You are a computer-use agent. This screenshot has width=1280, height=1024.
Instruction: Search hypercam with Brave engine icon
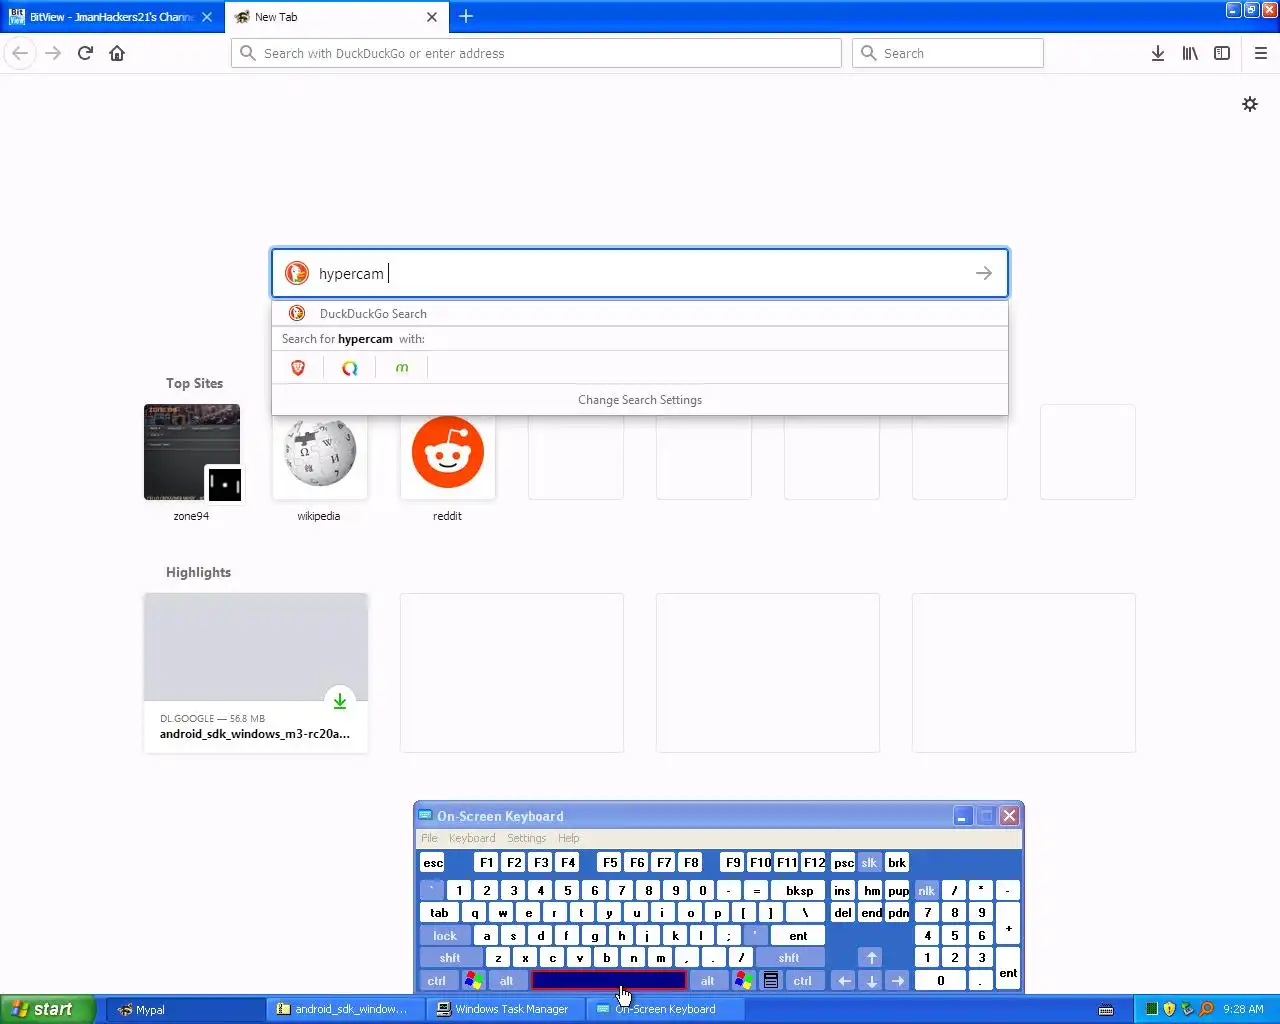coord(298,368)
